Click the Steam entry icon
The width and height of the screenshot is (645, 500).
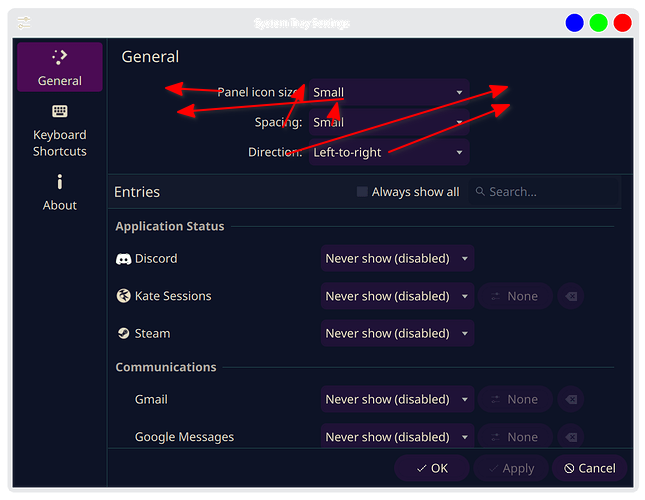[x=124, y=334]
